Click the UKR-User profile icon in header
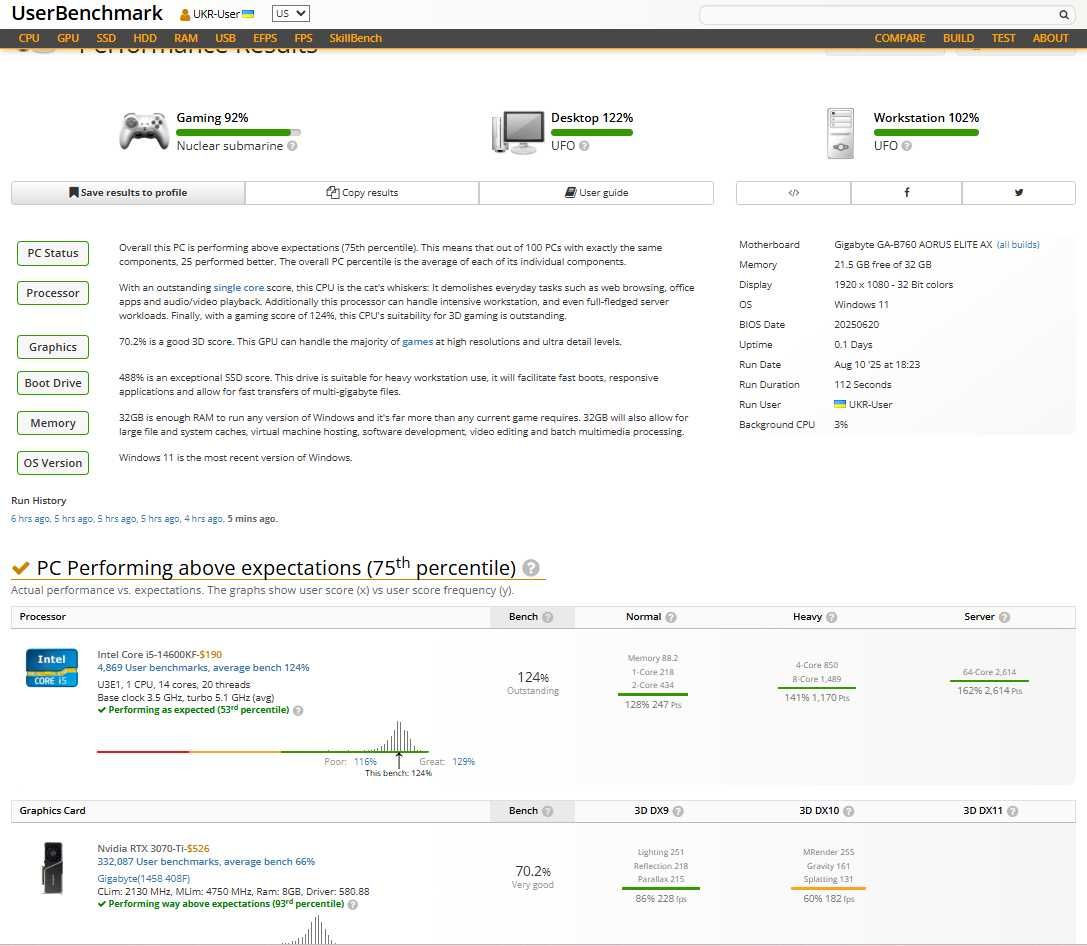 185,15
